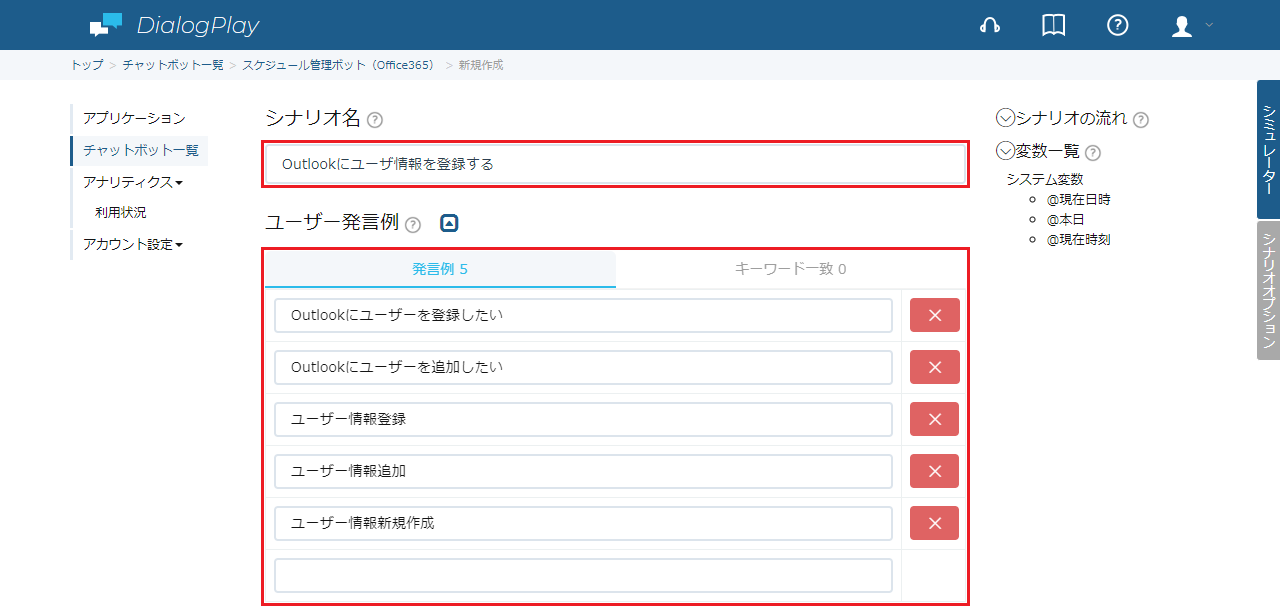The height and width of the screenshot is (615, 1280).
Task: Expand the シナリオの流れ chevron
Action: pyautogui.click(x=1005, y=118)
